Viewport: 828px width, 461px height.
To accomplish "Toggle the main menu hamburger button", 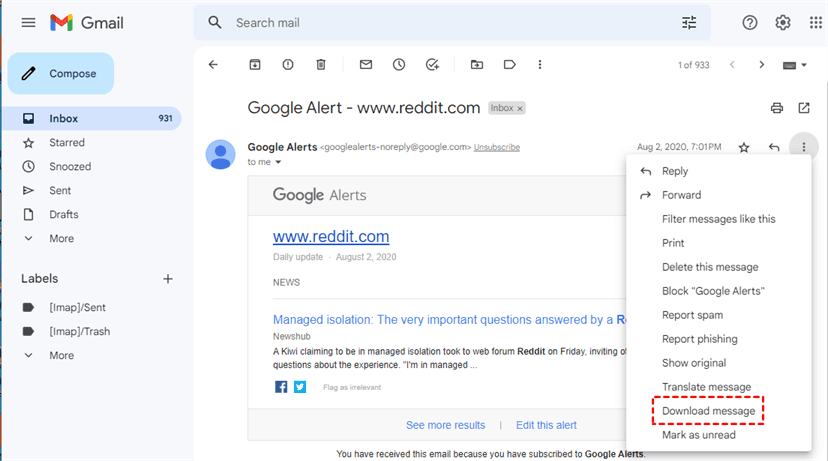I will pyautogui.click(x=28, y=22).
